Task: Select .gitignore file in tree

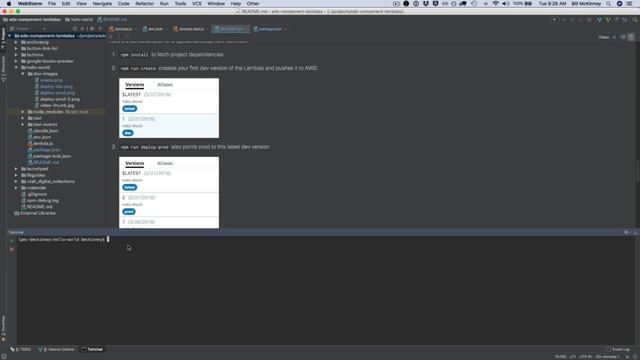Action: [x=34, y=194]
